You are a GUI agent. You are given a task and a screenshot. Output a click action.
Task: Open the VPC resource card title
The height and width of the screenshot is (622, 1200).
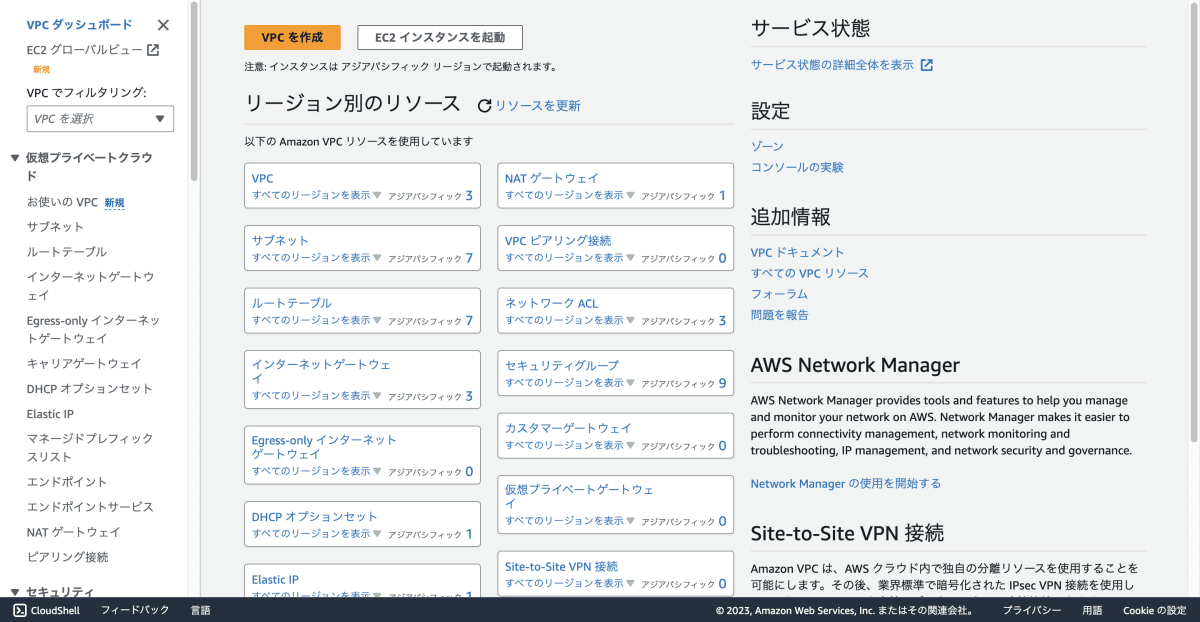click(262, 179)
